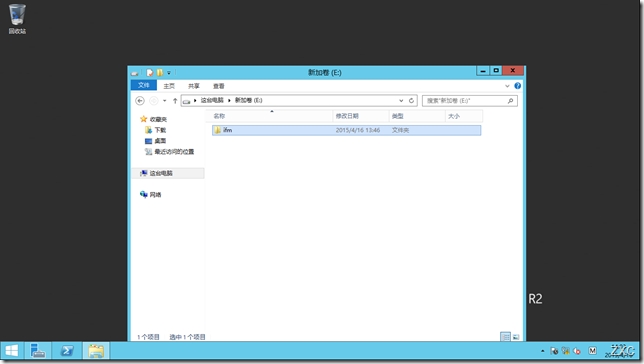This screenshot has width=644, height=364.
Task: Close the 新加卷 (E:) window
Action: [513, 71]
